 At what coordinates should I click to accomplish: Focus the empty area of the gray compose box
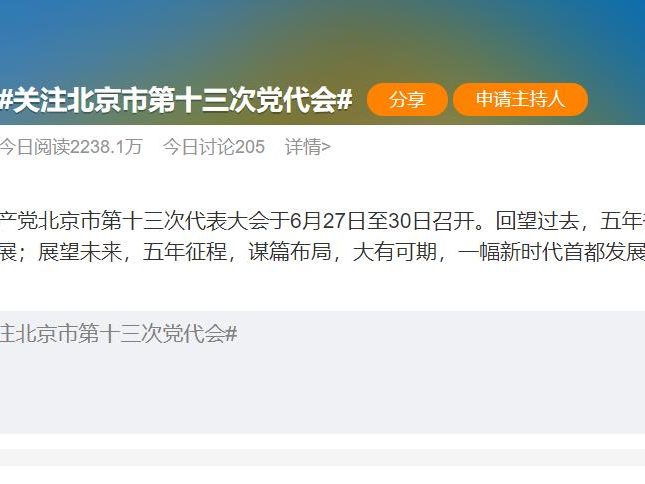[322, 391]
